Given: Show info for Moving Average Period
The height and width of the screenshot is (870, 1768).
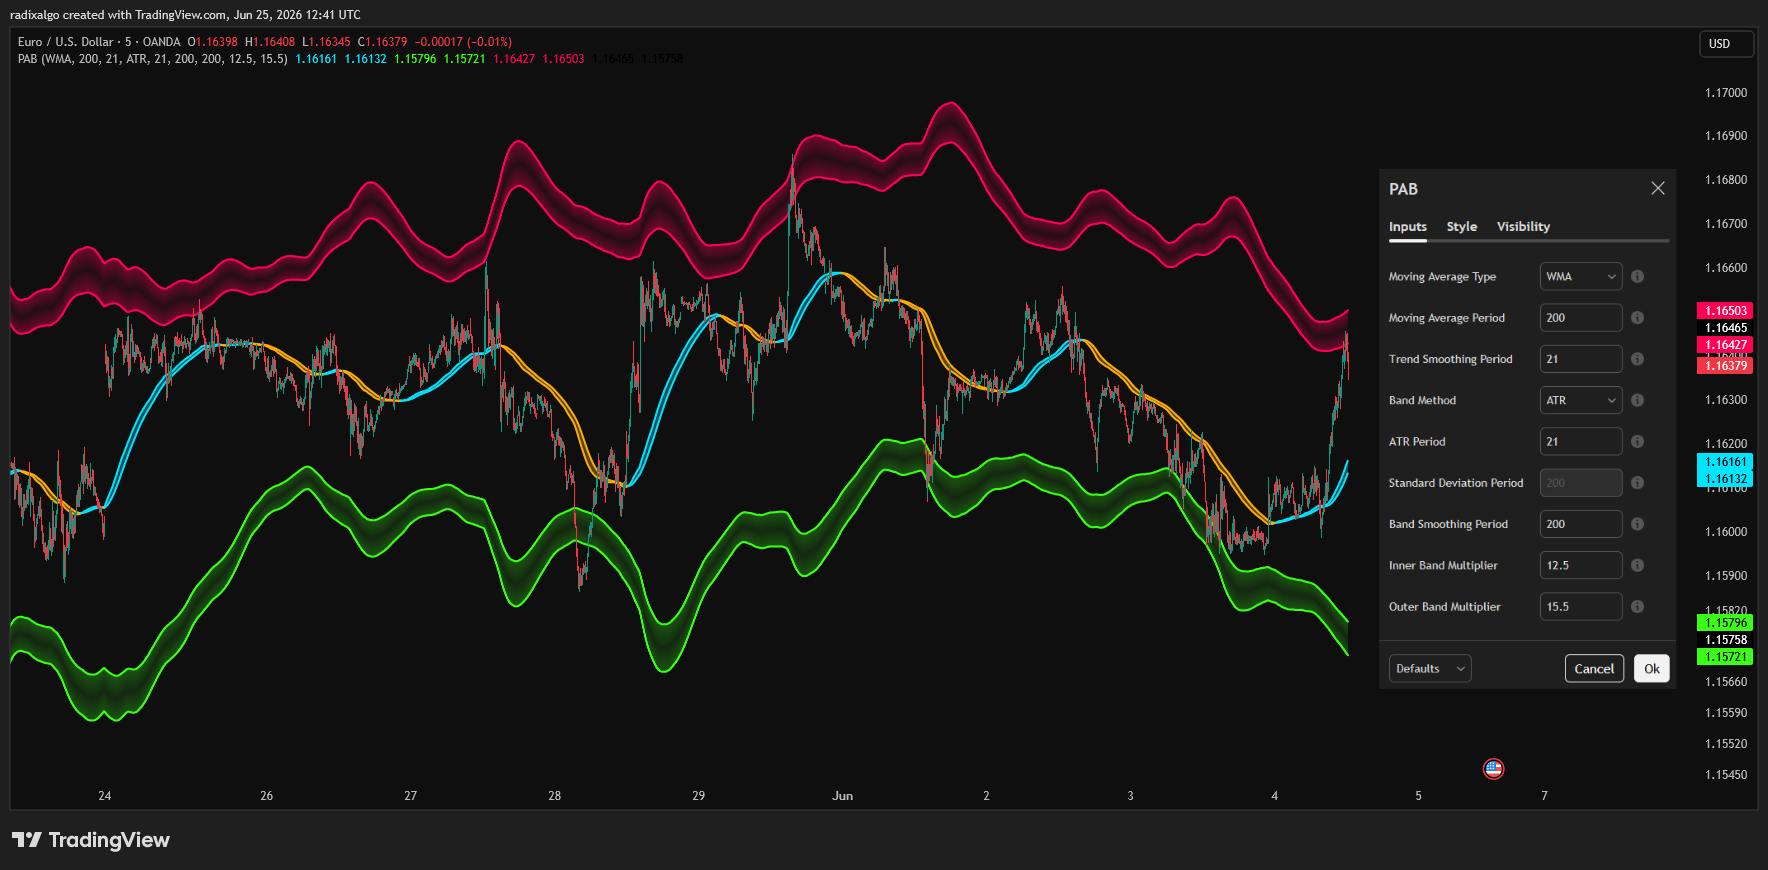Looking at the screenshot, I should coord(1637,318).
